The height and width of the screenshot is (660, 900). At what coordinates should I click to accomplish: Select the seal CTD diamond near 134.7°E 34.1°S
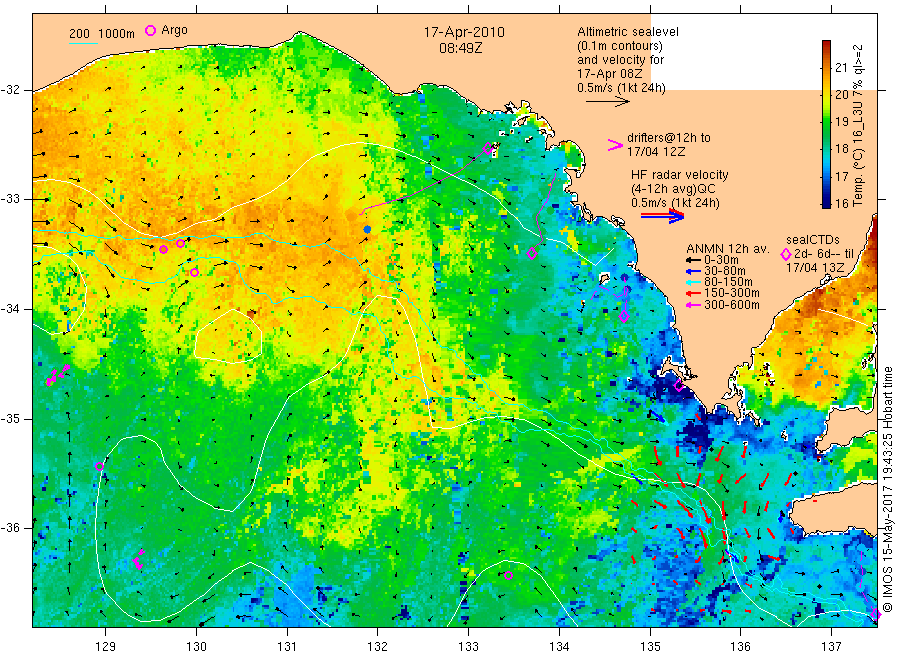pos(624,316)
